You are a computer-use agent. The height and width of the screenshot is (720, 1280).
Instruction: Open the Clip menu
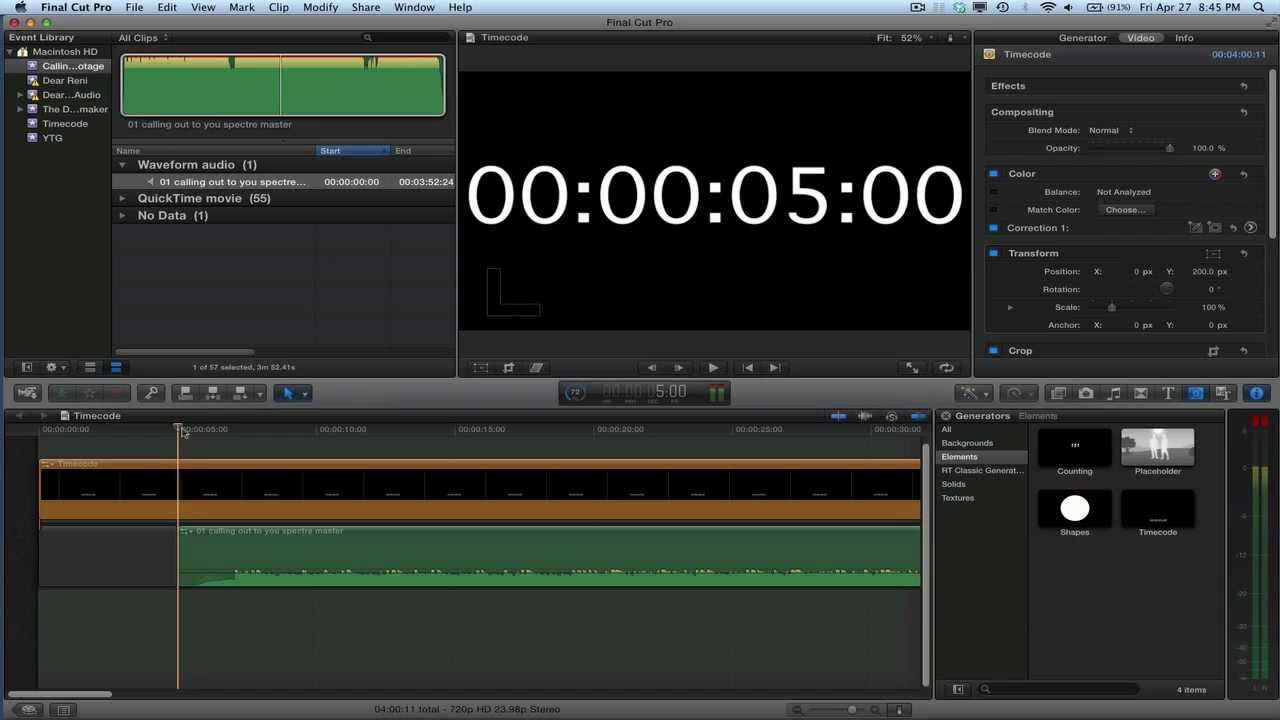(278, 7)
